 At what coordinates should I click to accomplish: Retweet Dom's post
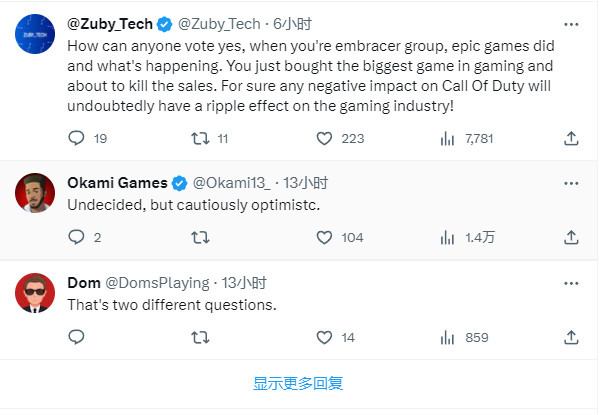click(199, 338)
